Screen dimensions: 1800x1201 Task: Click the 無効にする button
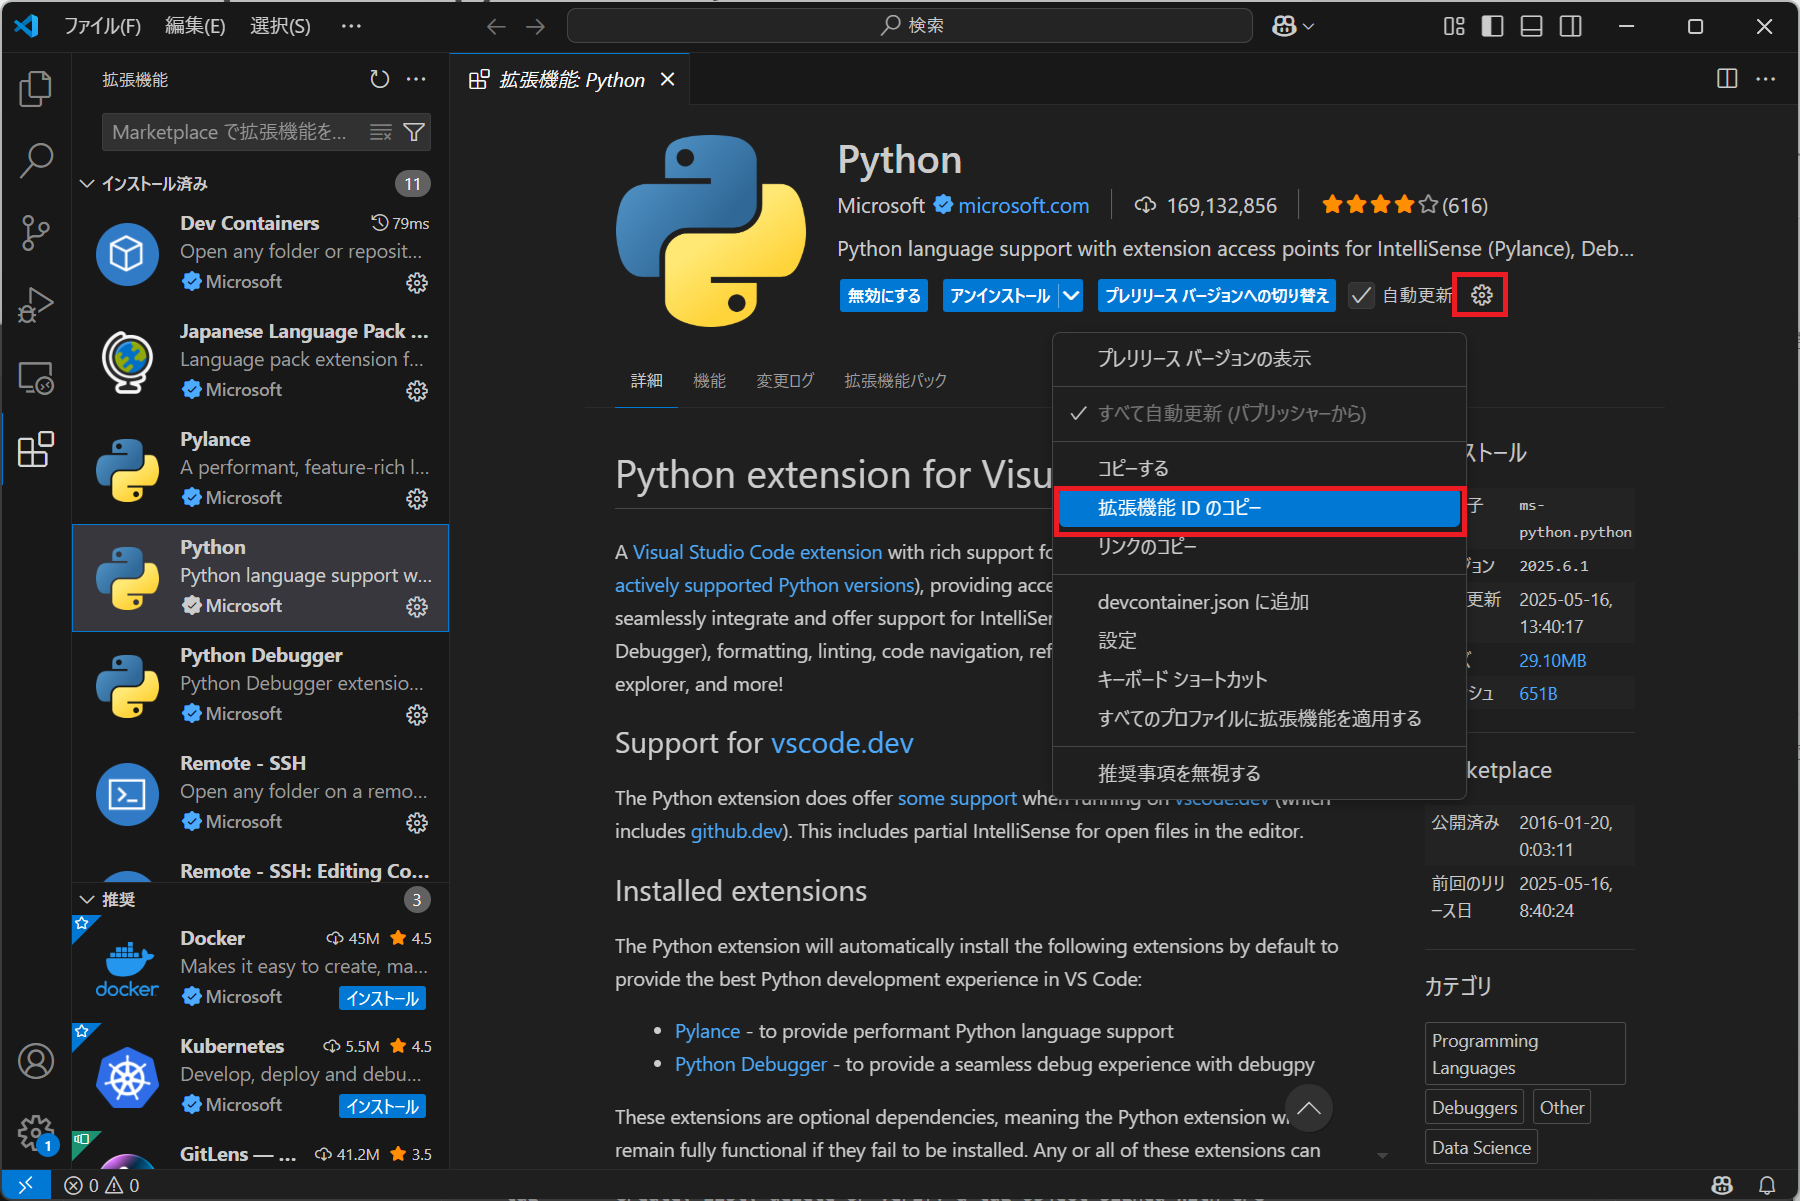pyautogui.click(x=884, y=295)
